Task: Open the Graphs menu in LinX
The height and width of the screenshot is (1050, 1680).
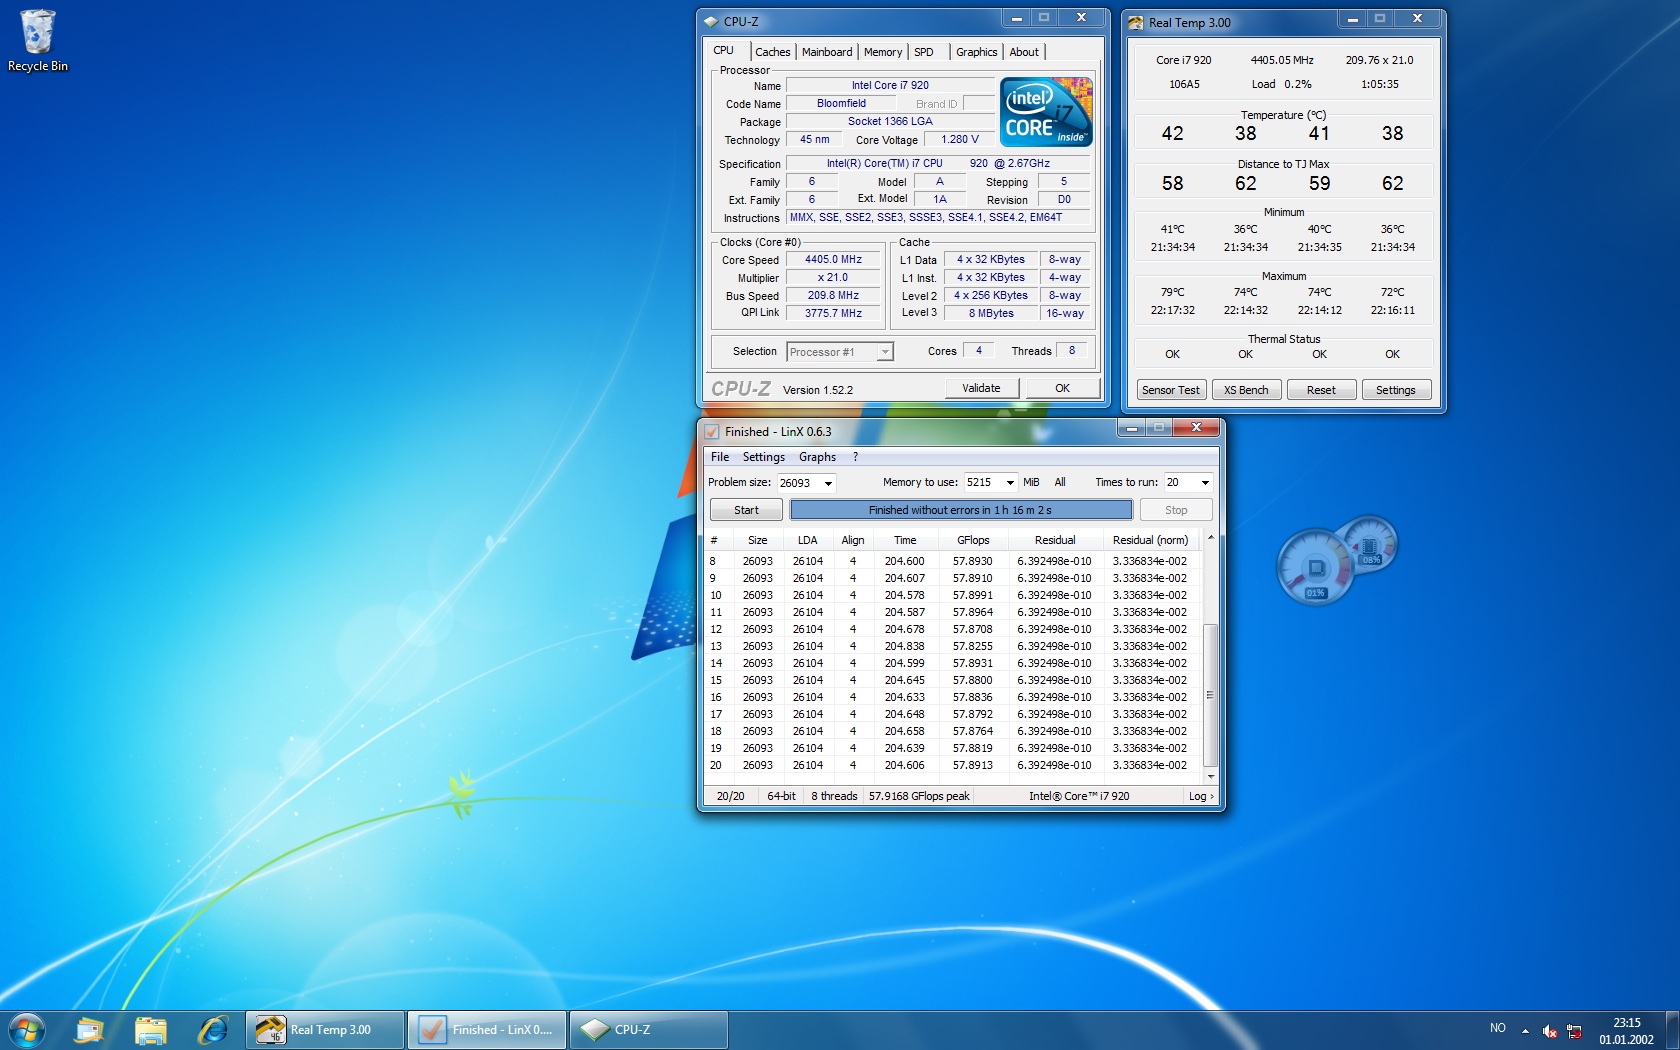Action: pyautogui.click(x=817, y=457)
